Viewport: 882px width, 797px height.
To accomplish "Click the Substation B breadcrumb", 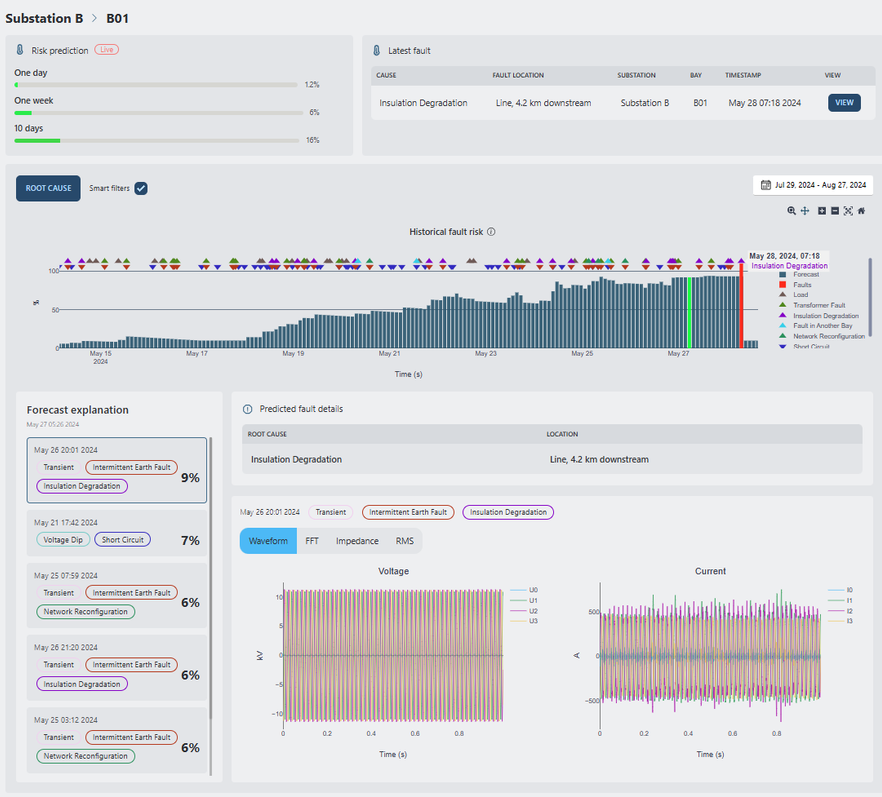I will point(44,18).
